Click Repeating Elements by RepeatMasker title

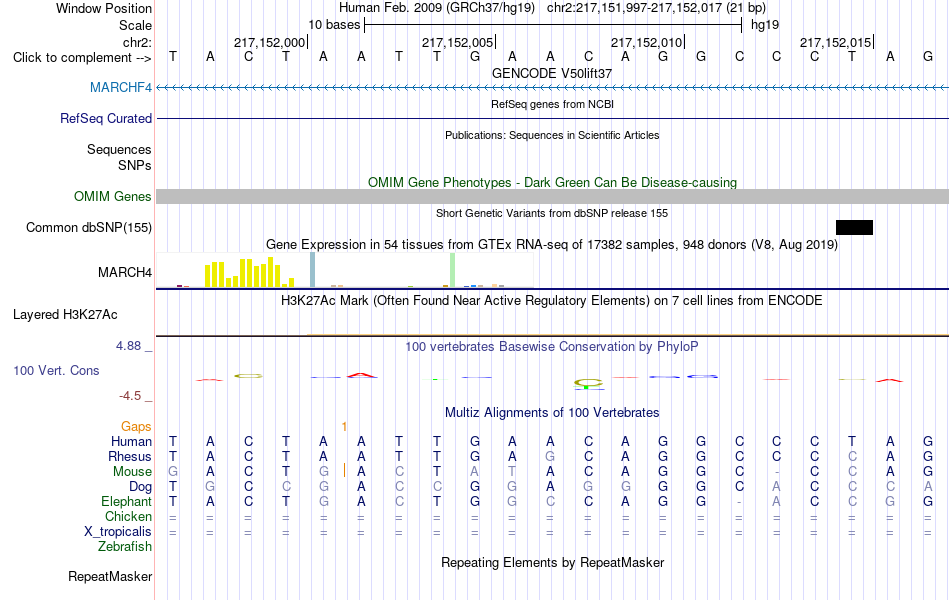point(552,562)
